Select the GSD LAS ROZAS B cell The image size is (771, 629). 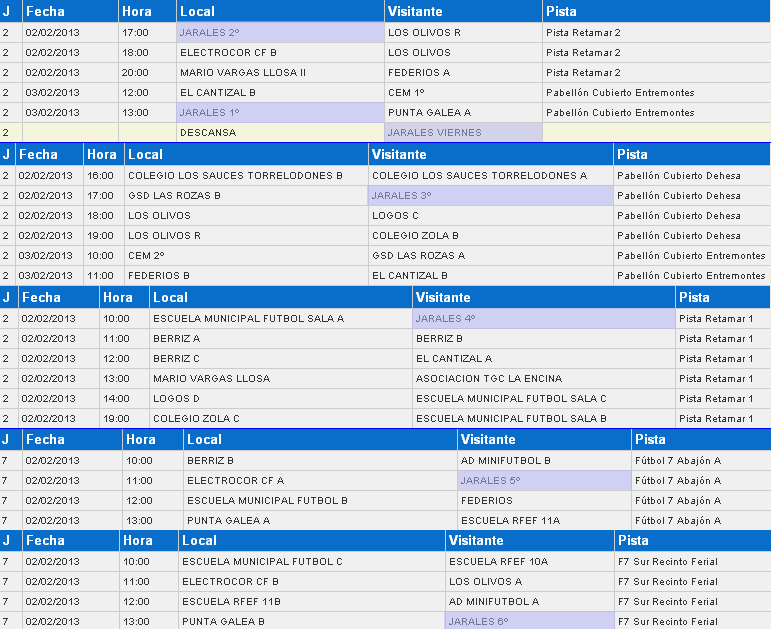click(x=246, y=196)
